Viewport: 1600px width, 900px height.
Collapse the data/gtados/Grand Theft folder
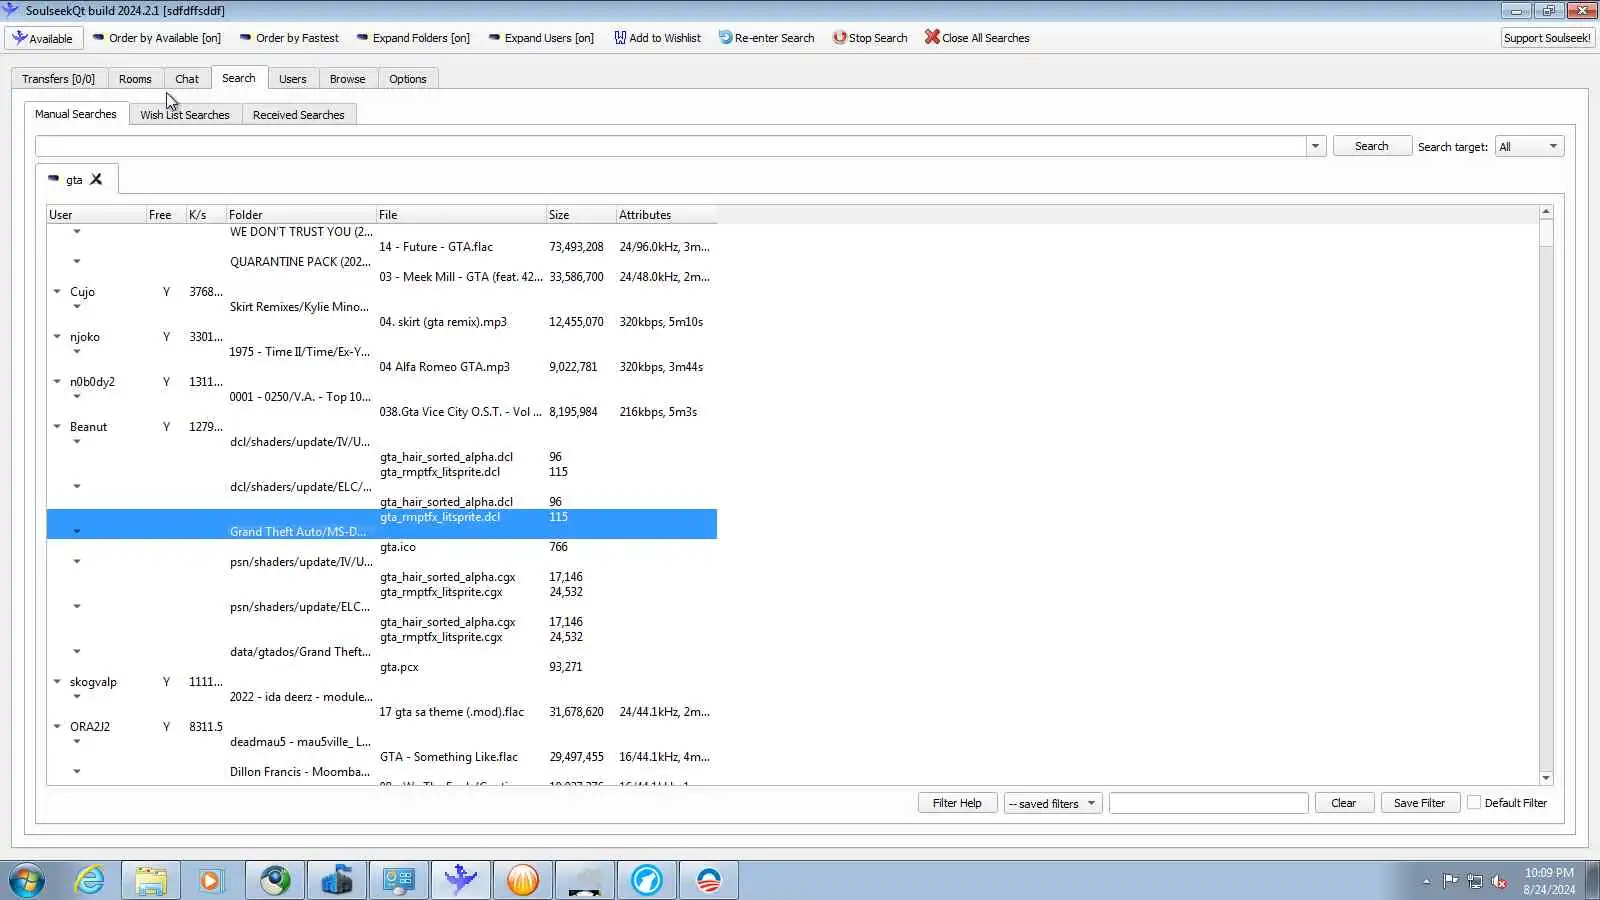[77, 652]
